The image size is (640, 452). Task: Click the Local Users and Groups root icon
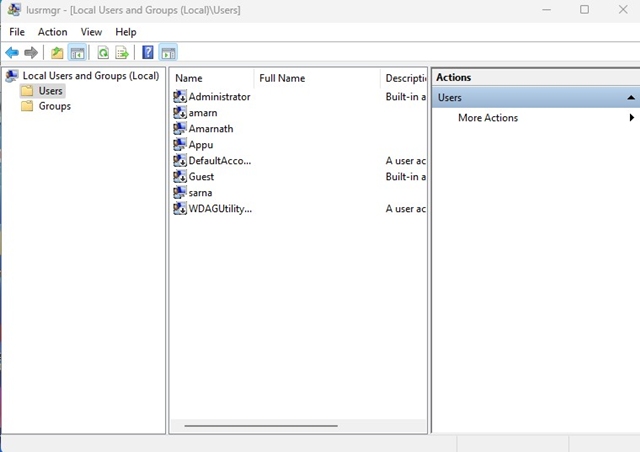tap(12, 76)
